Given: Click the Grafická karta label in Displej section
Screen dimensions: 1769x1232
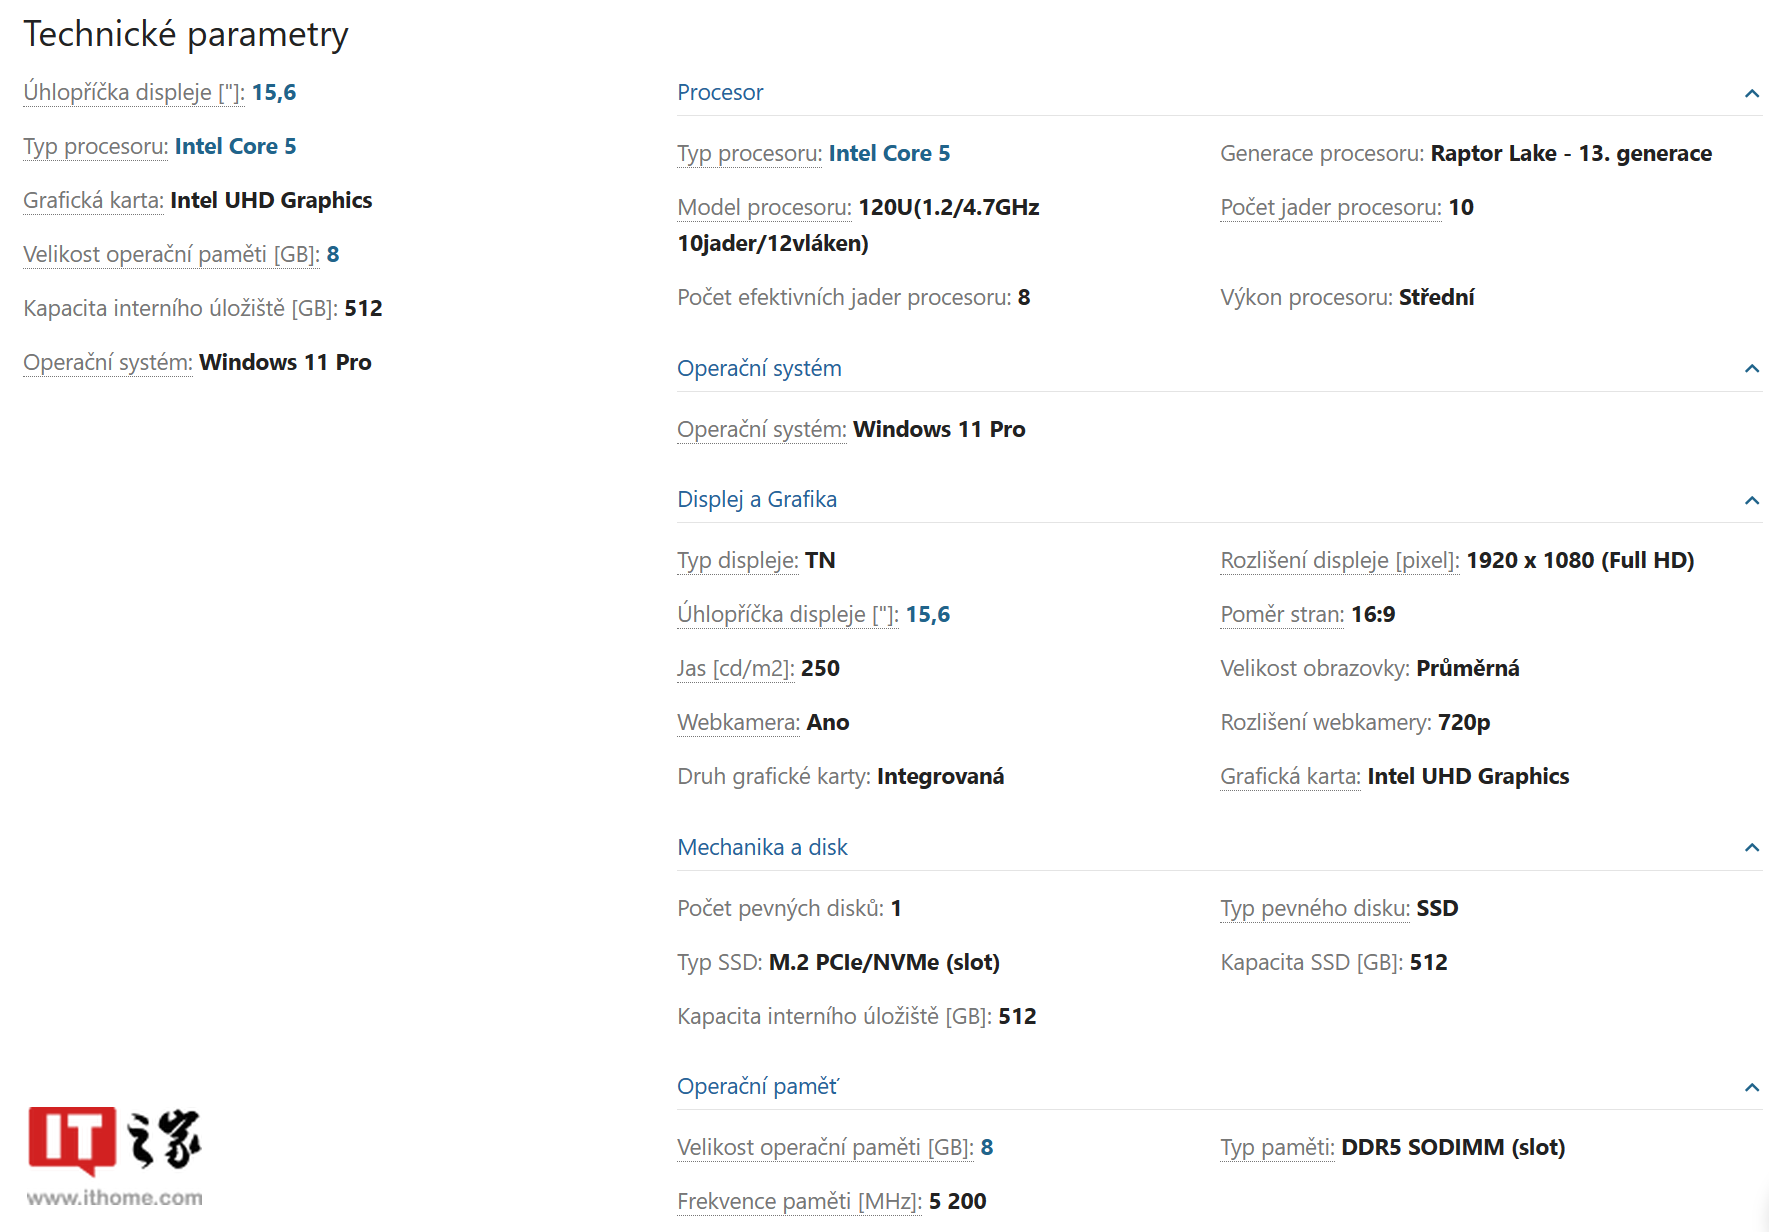Looking at the screenshot, I should [1290, 776].
